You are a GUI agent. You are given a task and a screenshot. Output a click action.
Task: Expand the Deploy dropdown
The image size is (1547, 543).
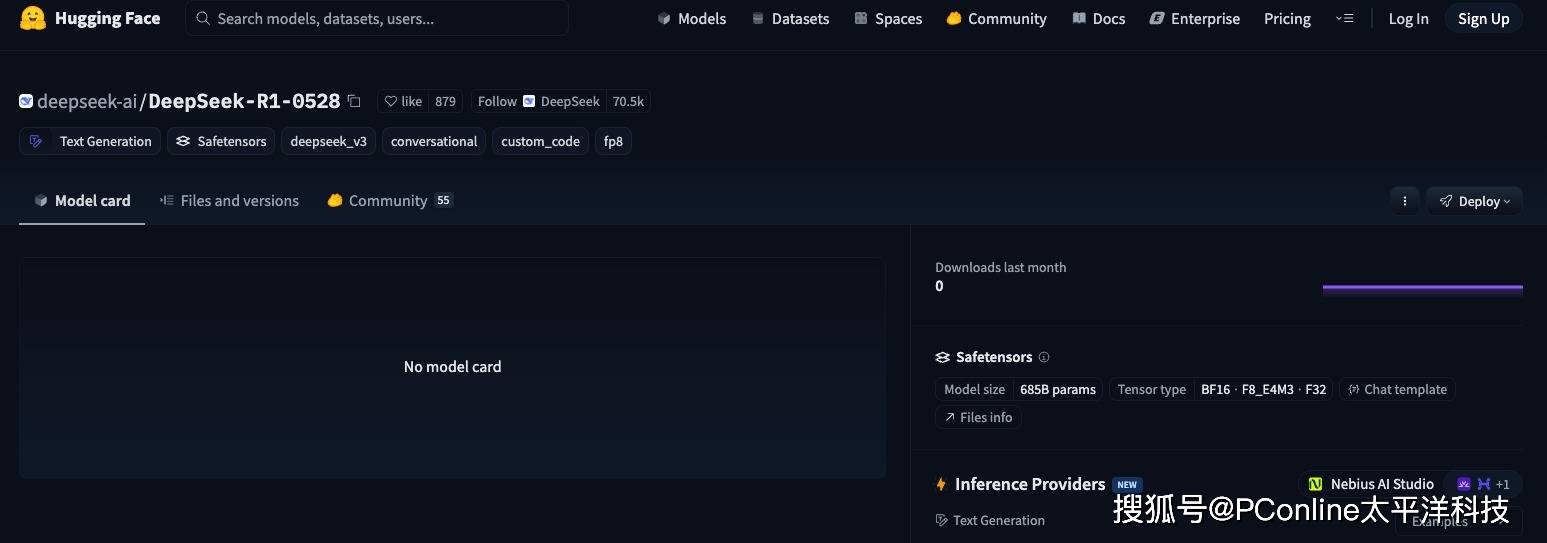[x=1475, y=201]
